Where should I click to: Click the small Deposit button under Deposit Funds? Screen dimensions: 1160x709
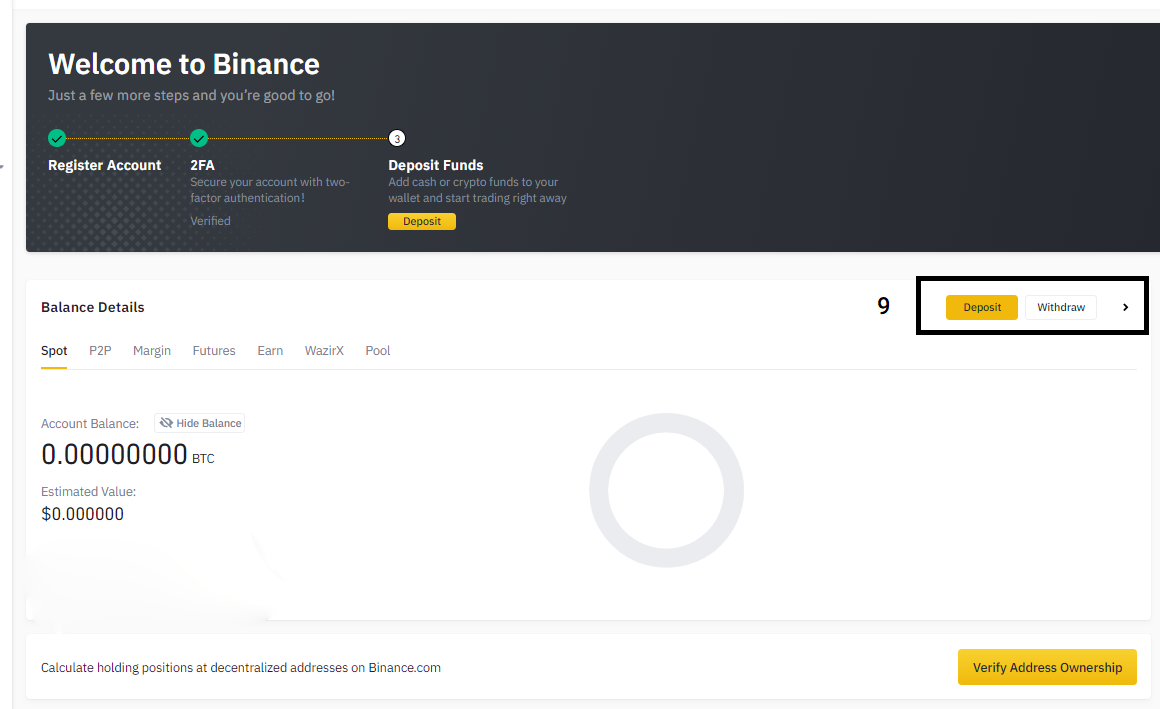click(422, 221)
